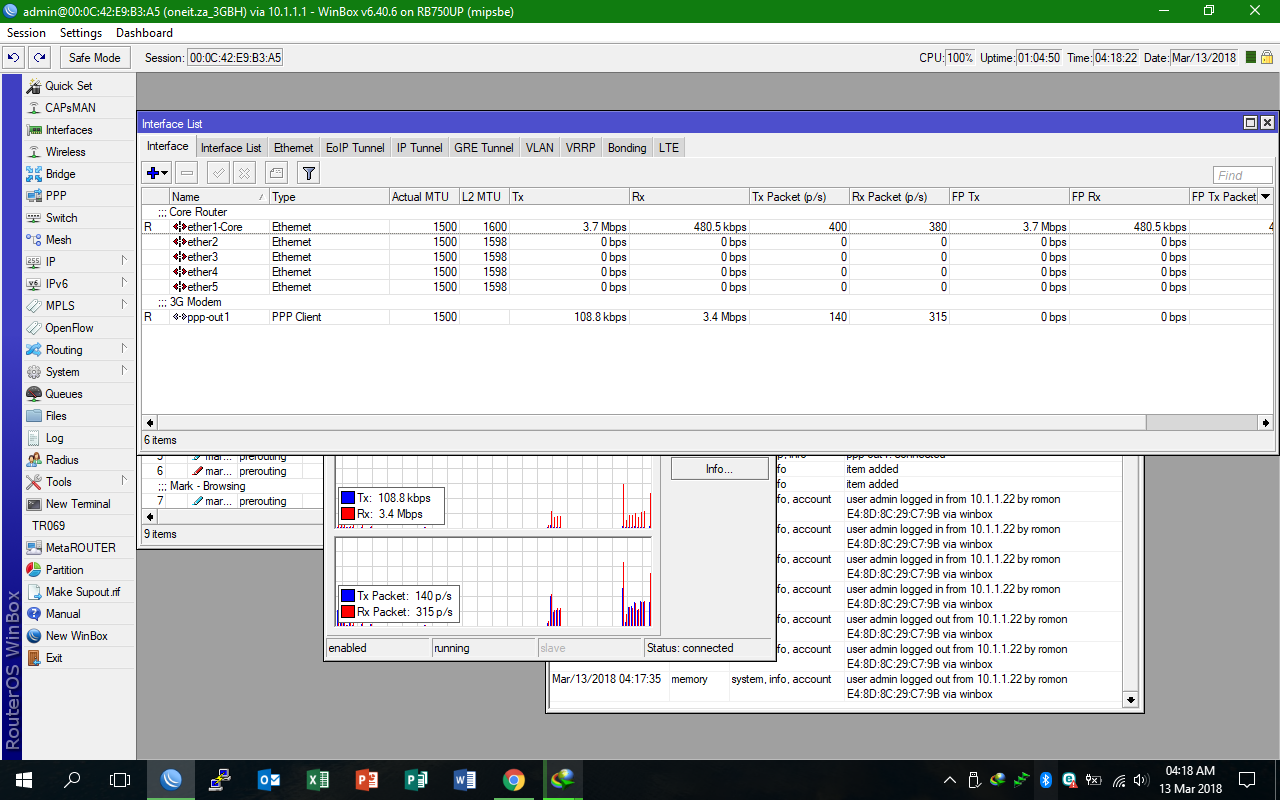Expand the Tools submenu arrow
This screenshot has height=800, width=1280.
coord(124,482)
